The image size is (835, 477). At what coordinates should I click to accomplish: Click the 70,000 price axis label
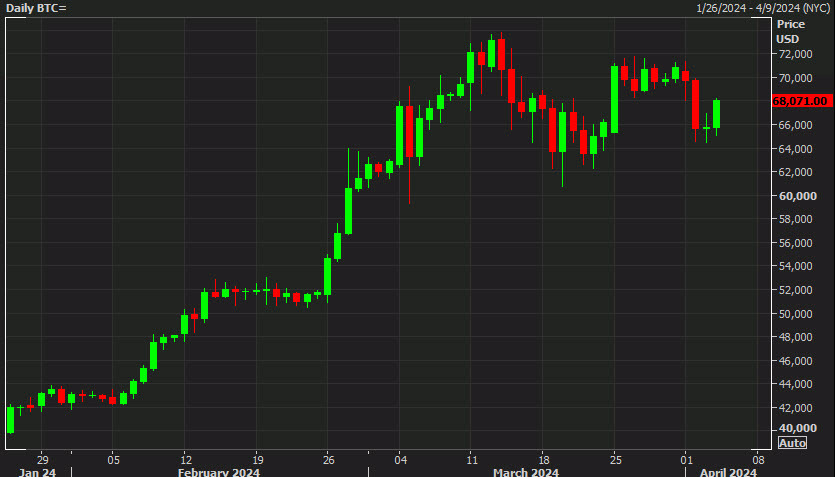point(795,78)
